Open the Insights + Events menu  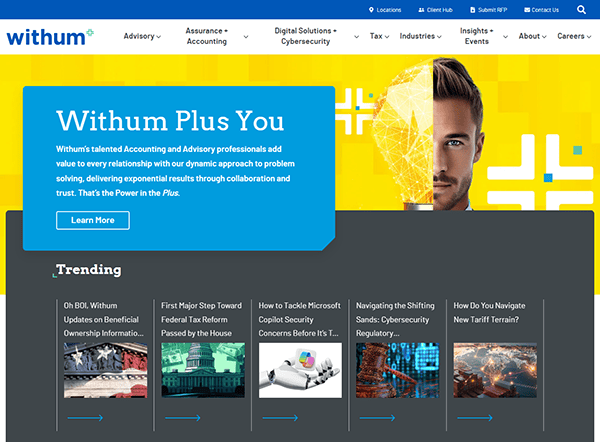[x=476, y=36]
